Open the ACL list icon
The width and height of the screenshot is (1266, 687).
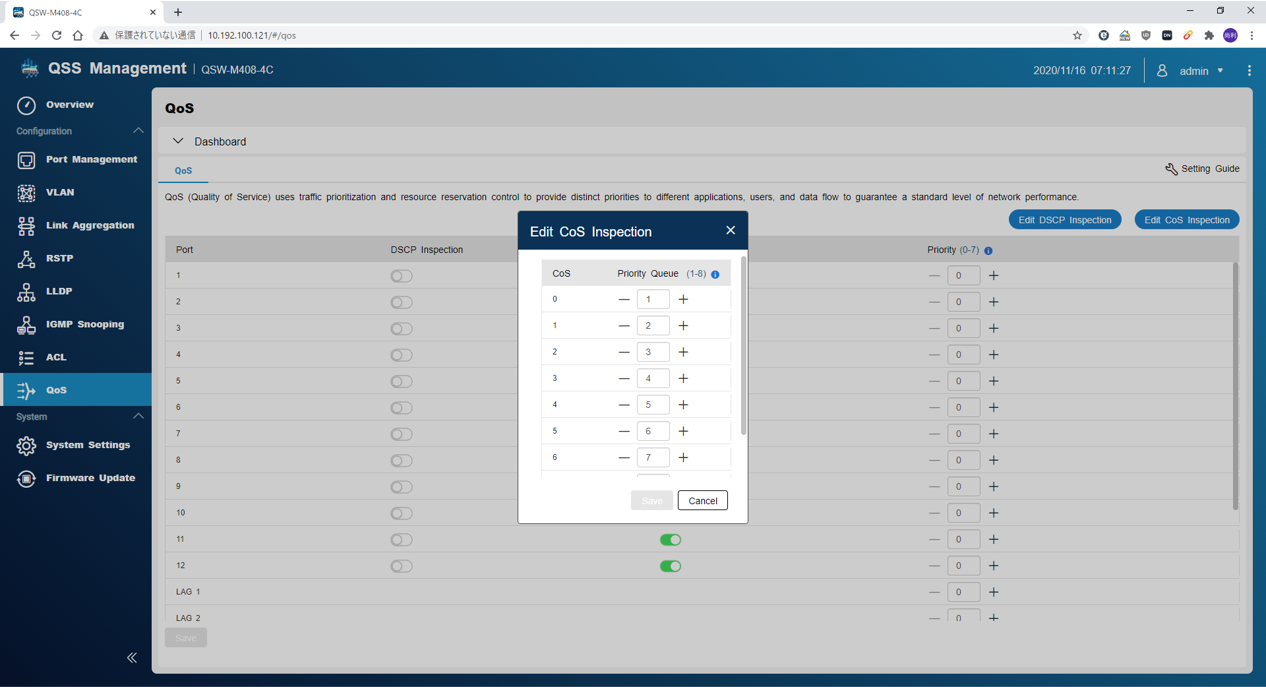[x=26, y=358]
